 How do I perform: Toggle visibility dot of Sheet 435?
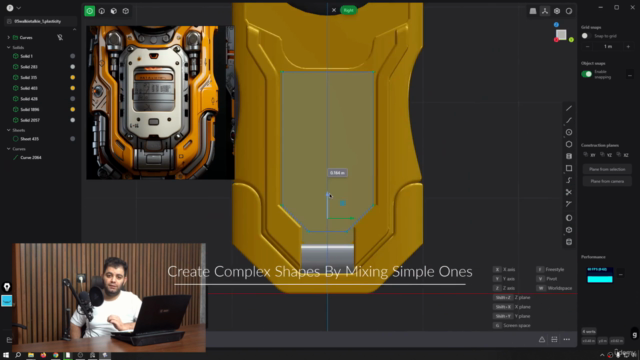tap(73, 139)
